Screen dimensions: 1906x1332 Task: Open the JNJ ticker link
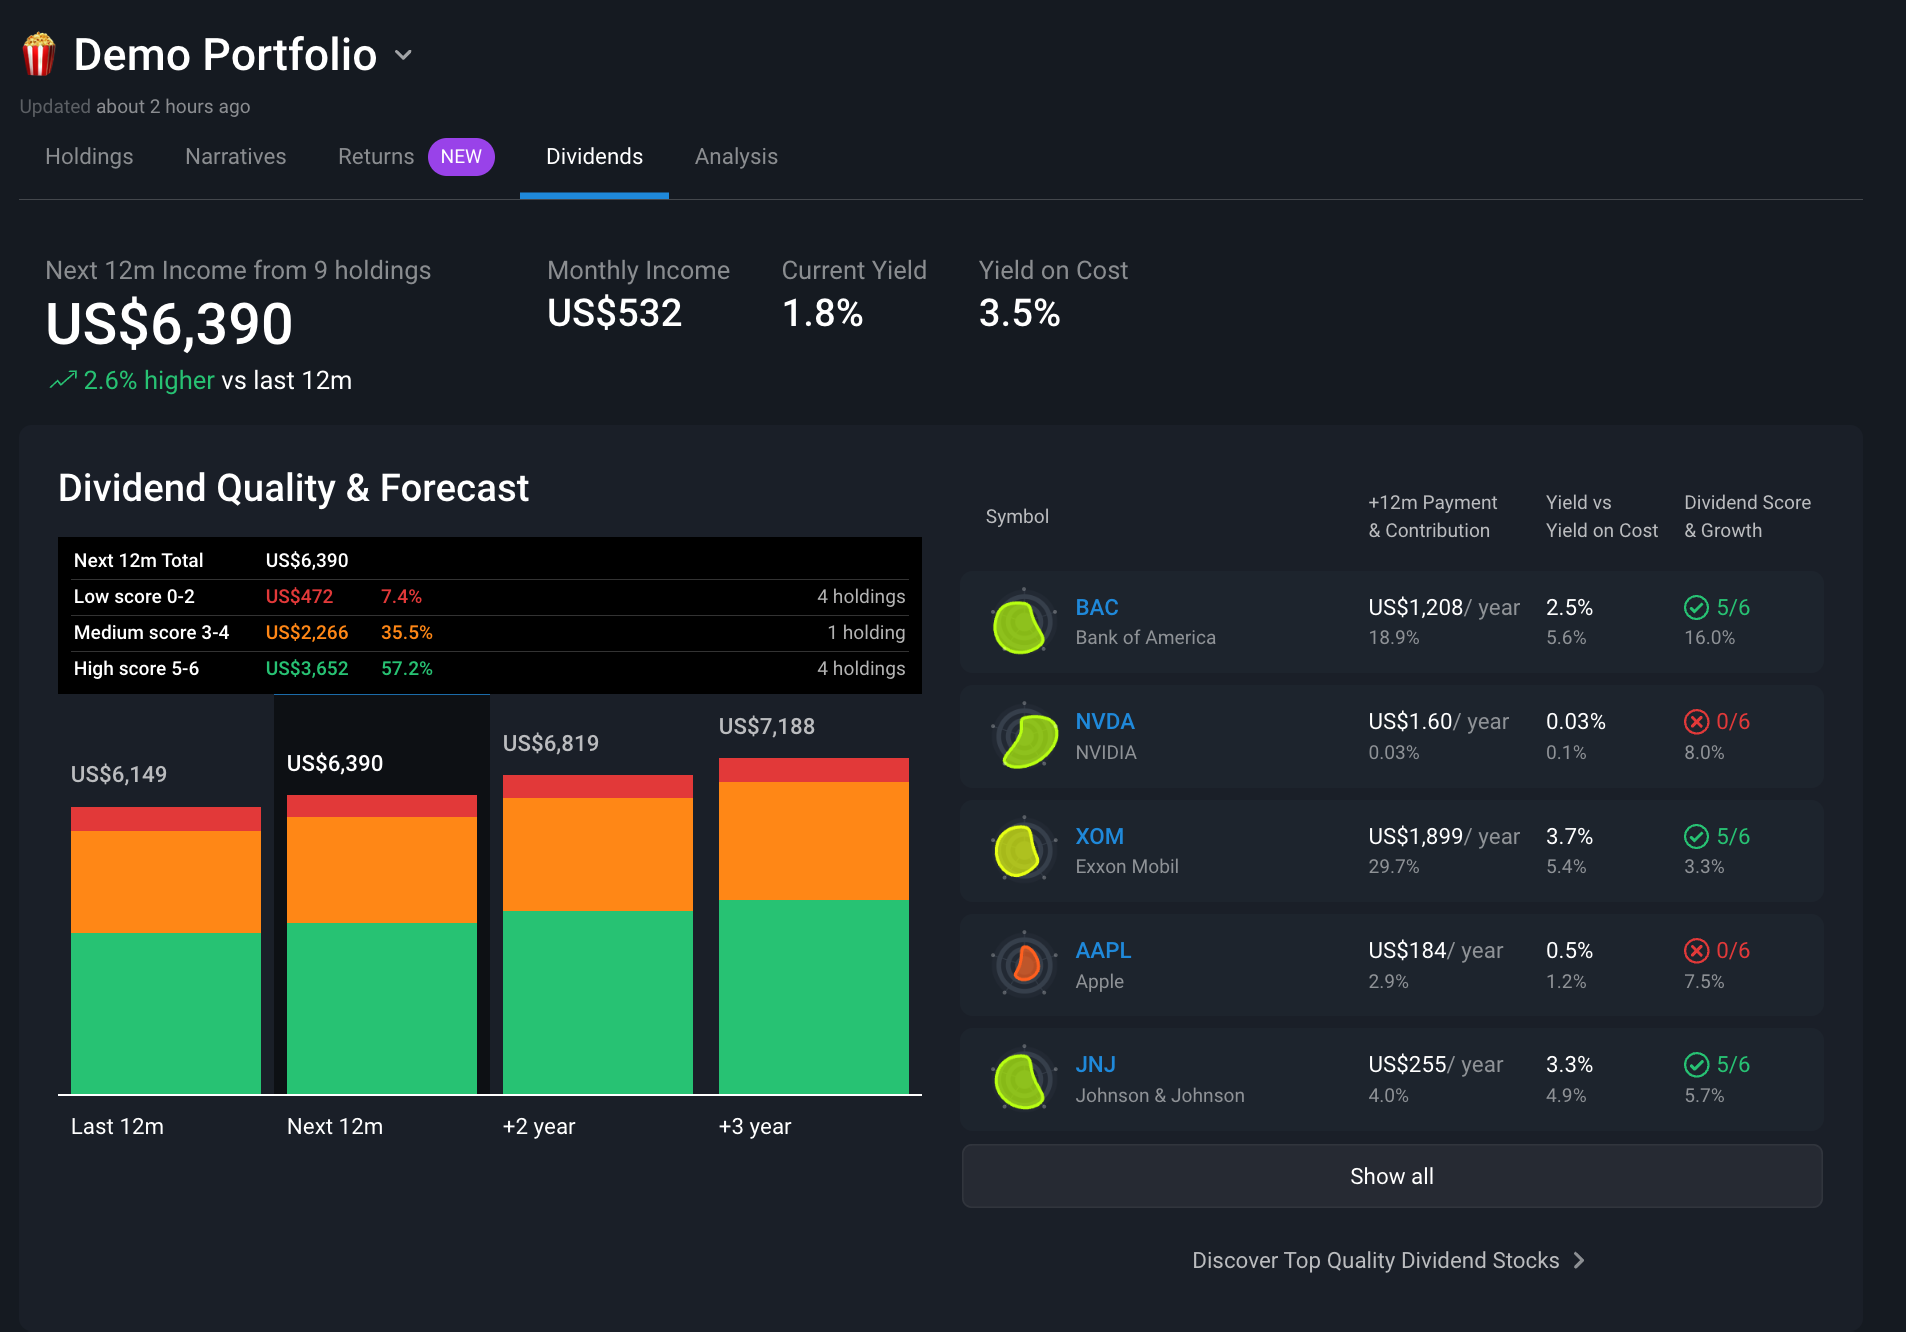[1096, 1064]
